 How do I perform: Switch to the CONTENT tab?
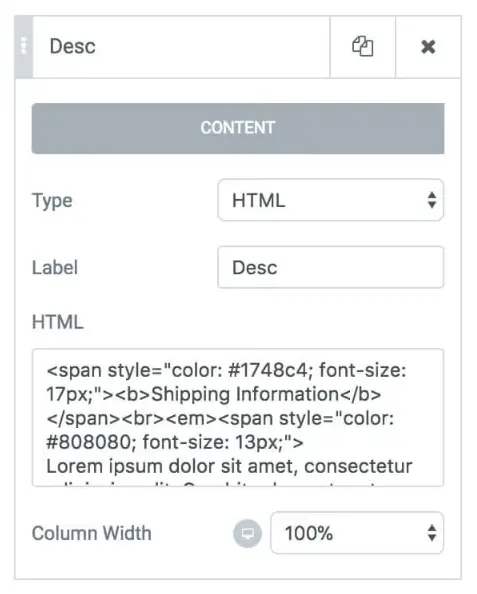[238, 128]
